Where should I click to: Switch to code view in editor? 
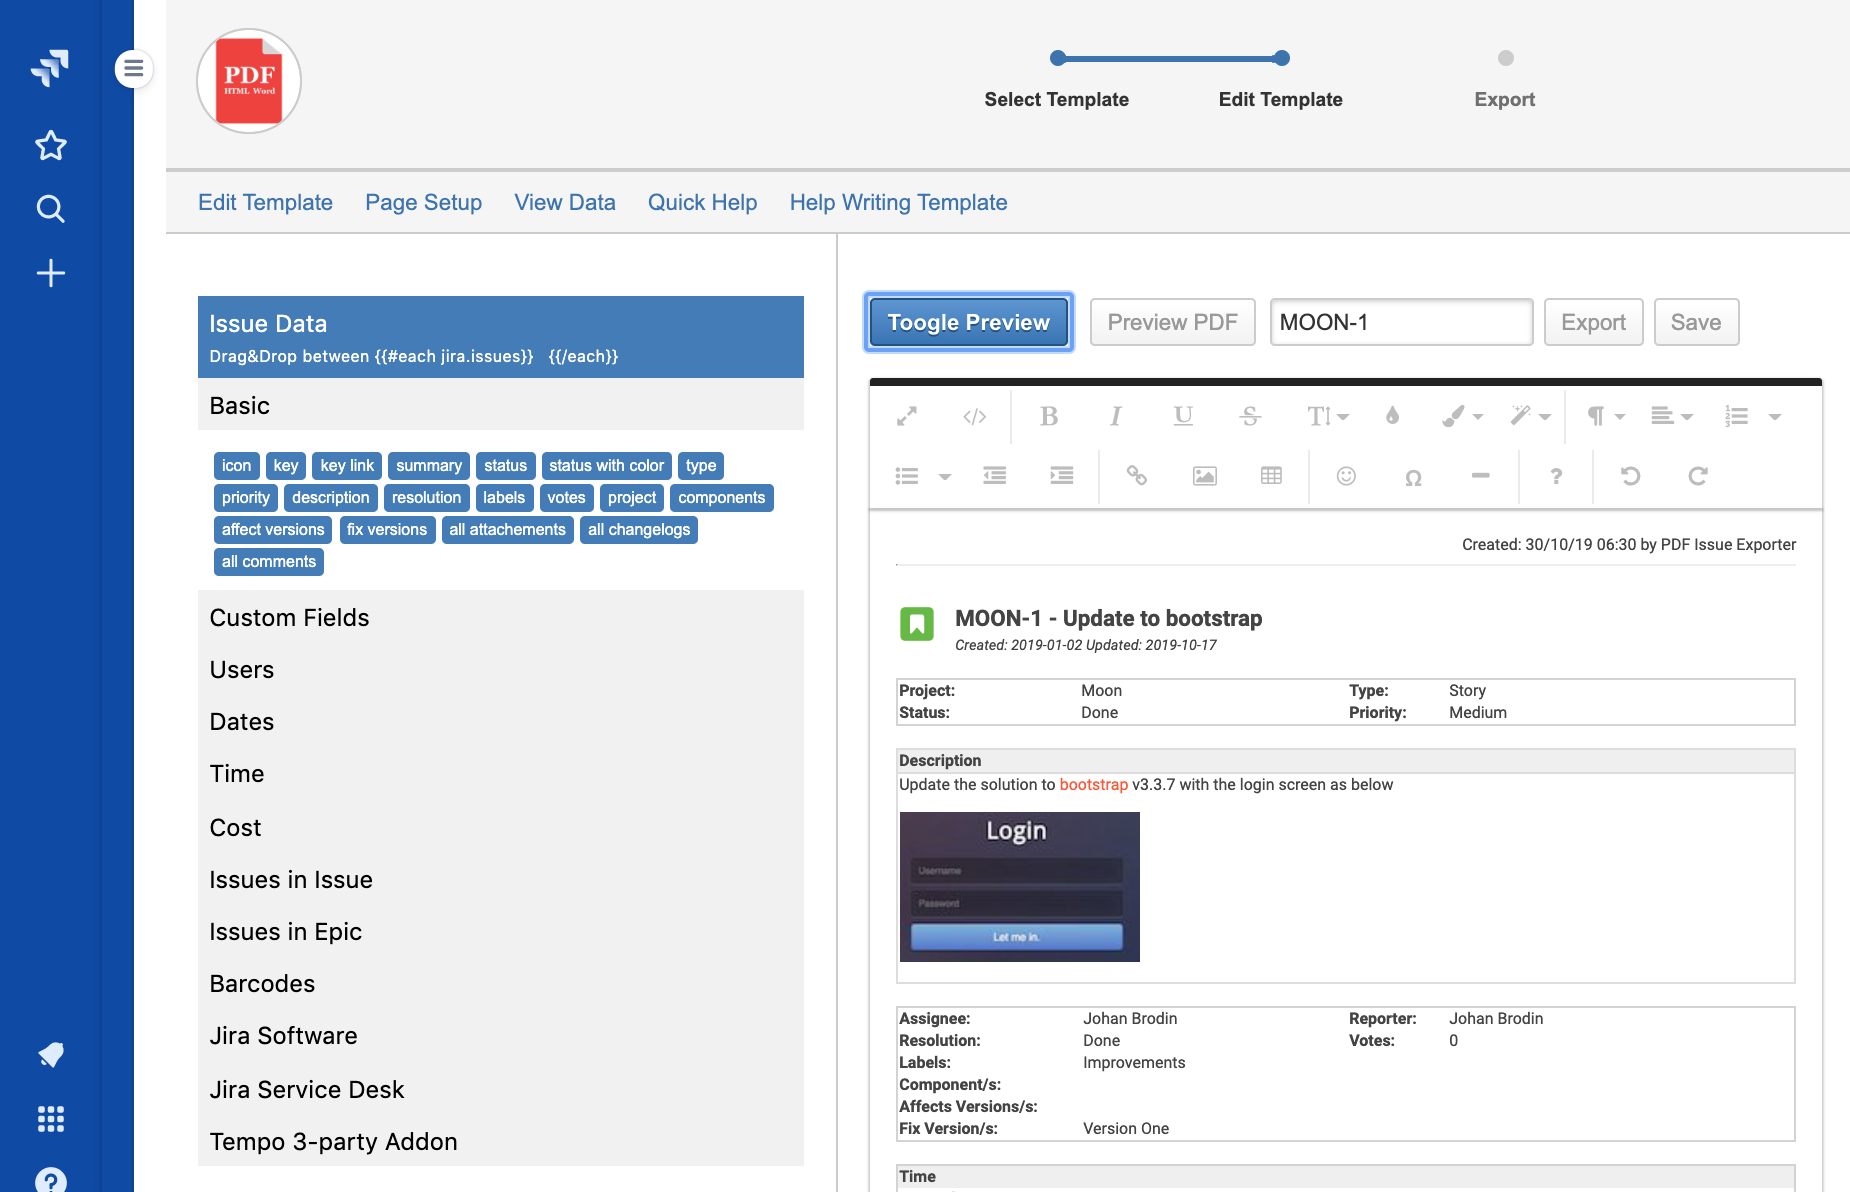point(974,416)
